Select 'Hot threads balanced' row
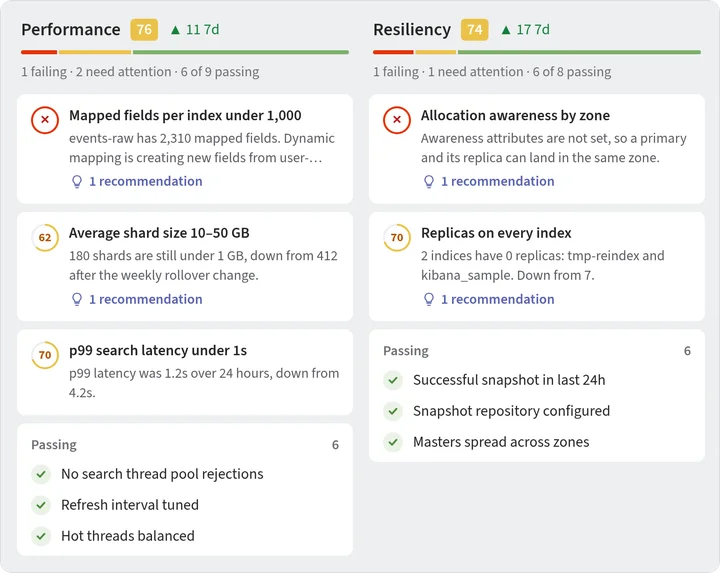Viewport: 720px width, 573px height. click(185, 536)
